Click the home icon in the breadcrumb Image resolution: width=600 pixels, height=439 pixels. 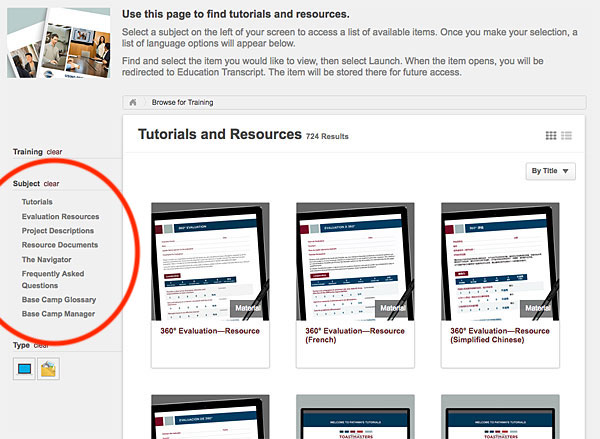132,102
